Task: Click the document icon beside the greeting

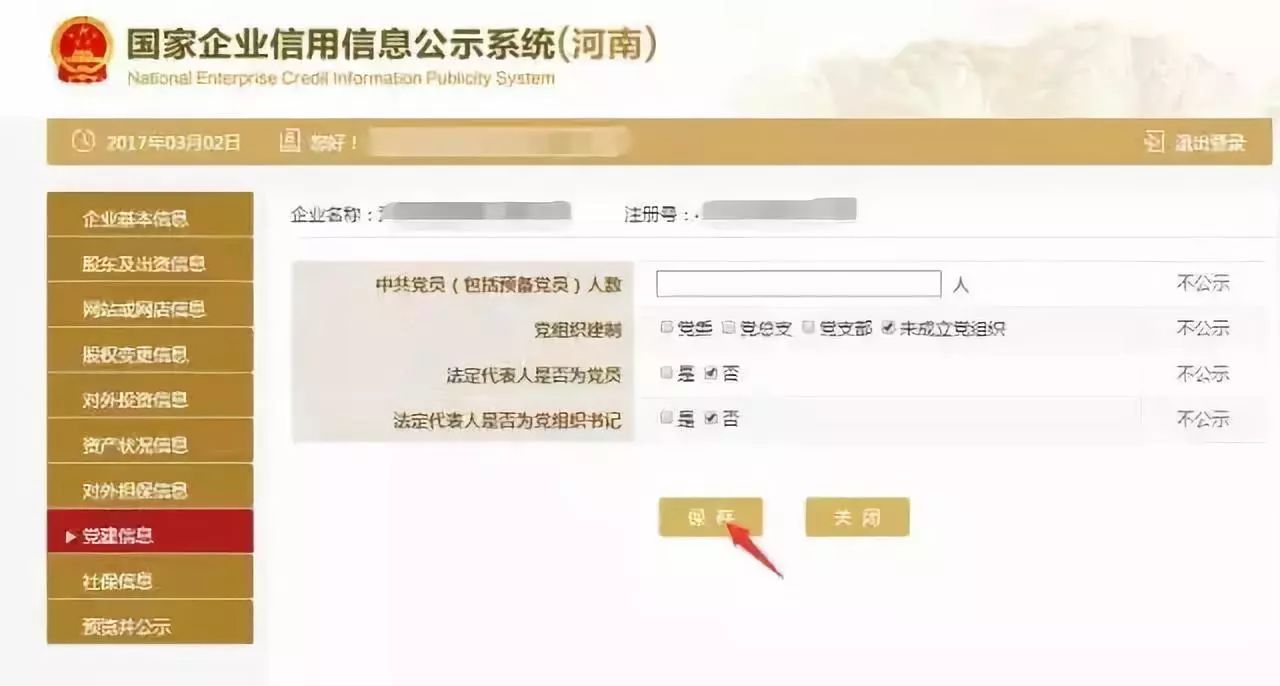Action: (x=290, y=141)
